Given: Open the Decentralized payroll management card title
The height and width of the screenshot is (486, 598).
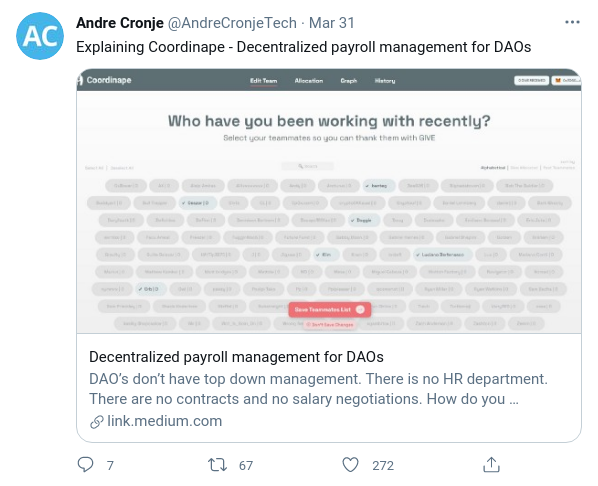Looking at the screenshot, I should [x=236, y=357].
